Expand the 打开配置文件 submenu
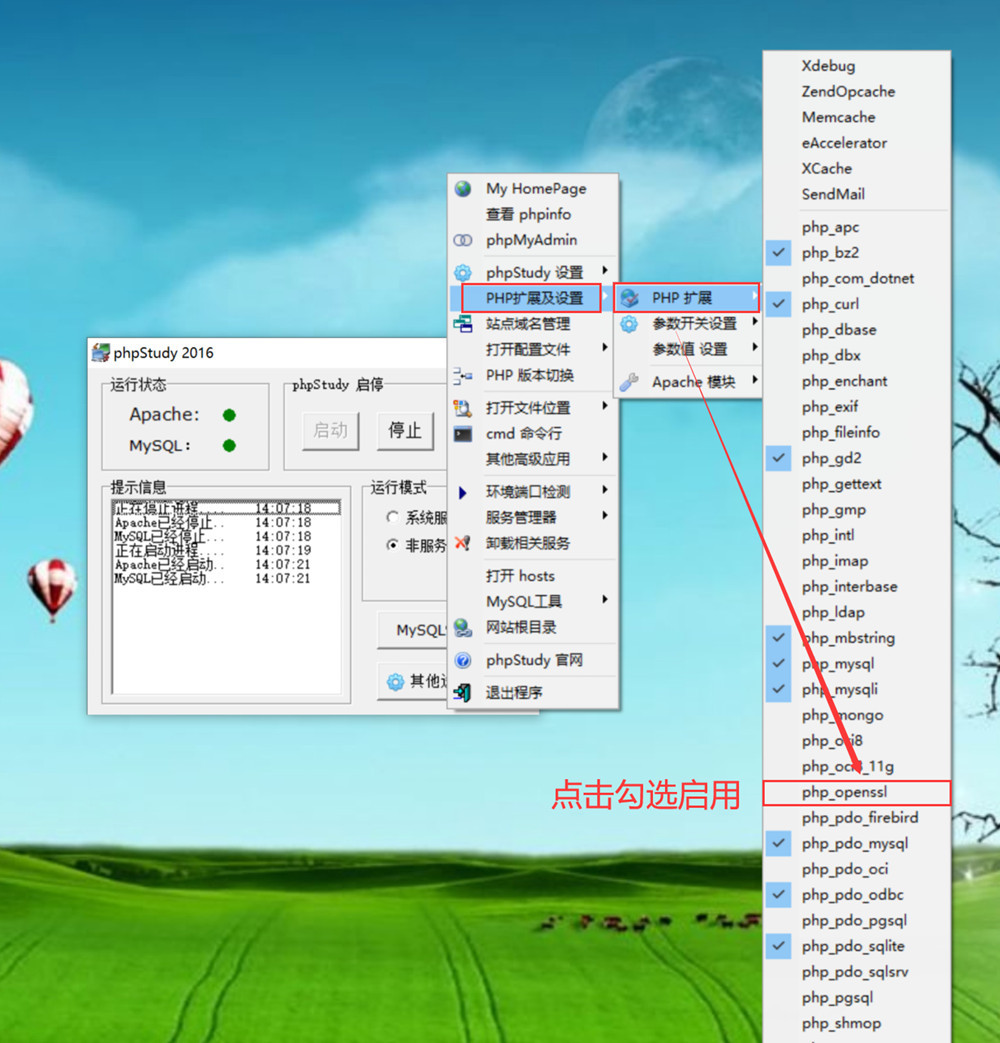 click(x=530, y=350)
